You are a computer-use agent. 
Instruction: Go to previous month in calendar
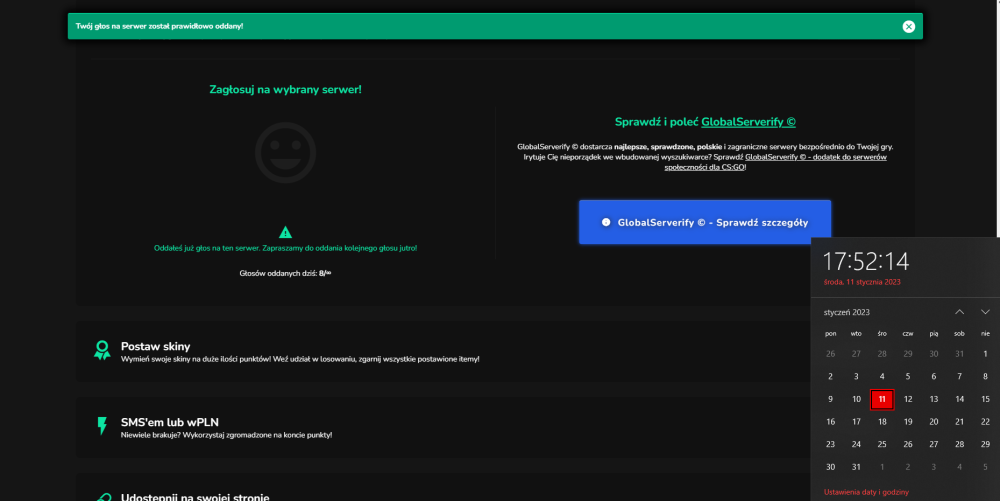pyautogui.click(x=959, y=312)
